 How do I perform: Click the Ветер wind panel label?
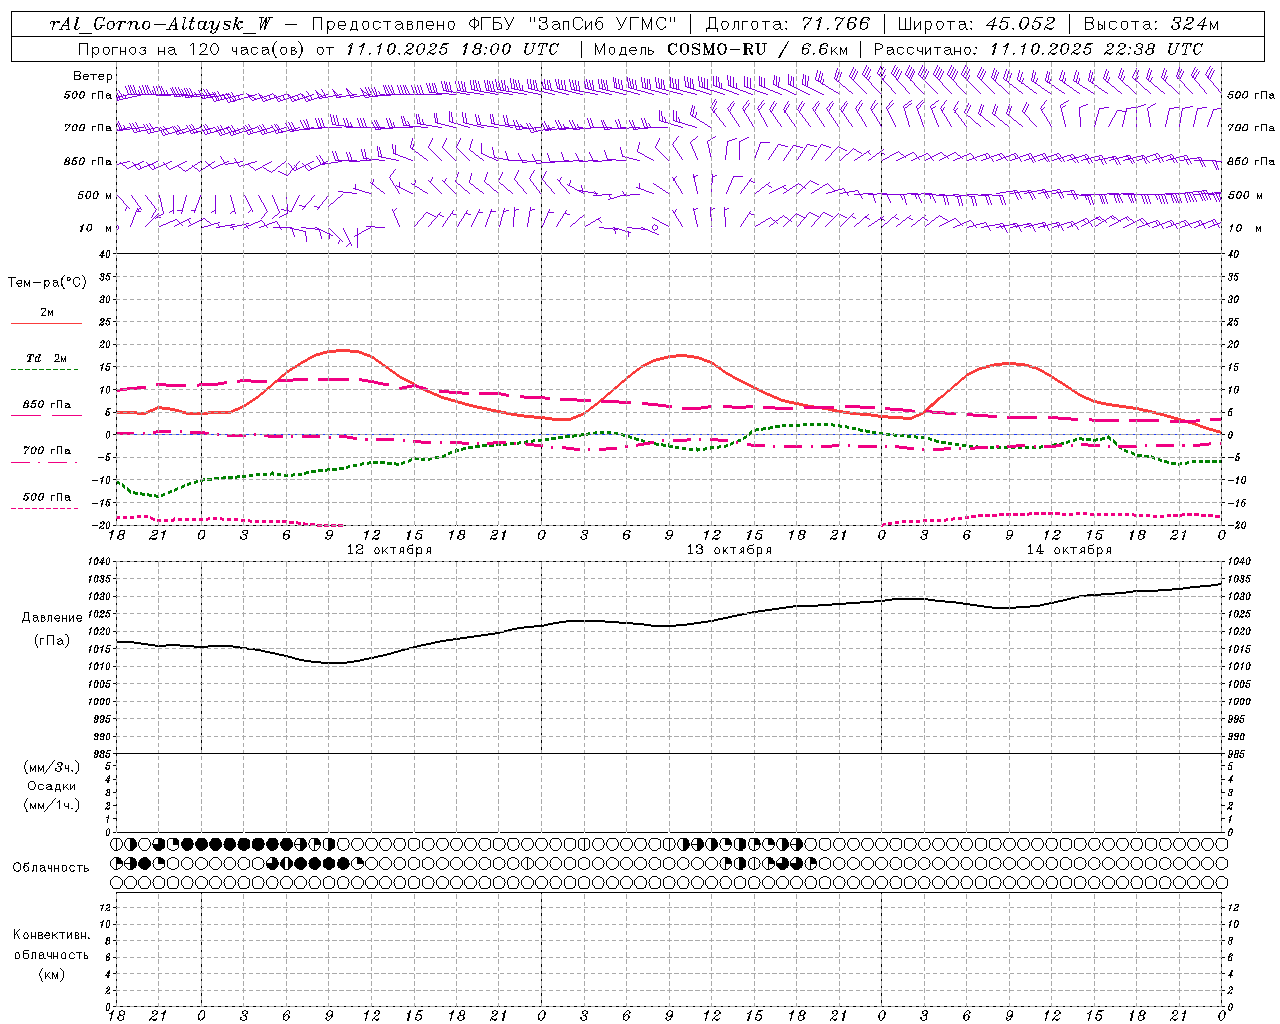pos(93,76)
